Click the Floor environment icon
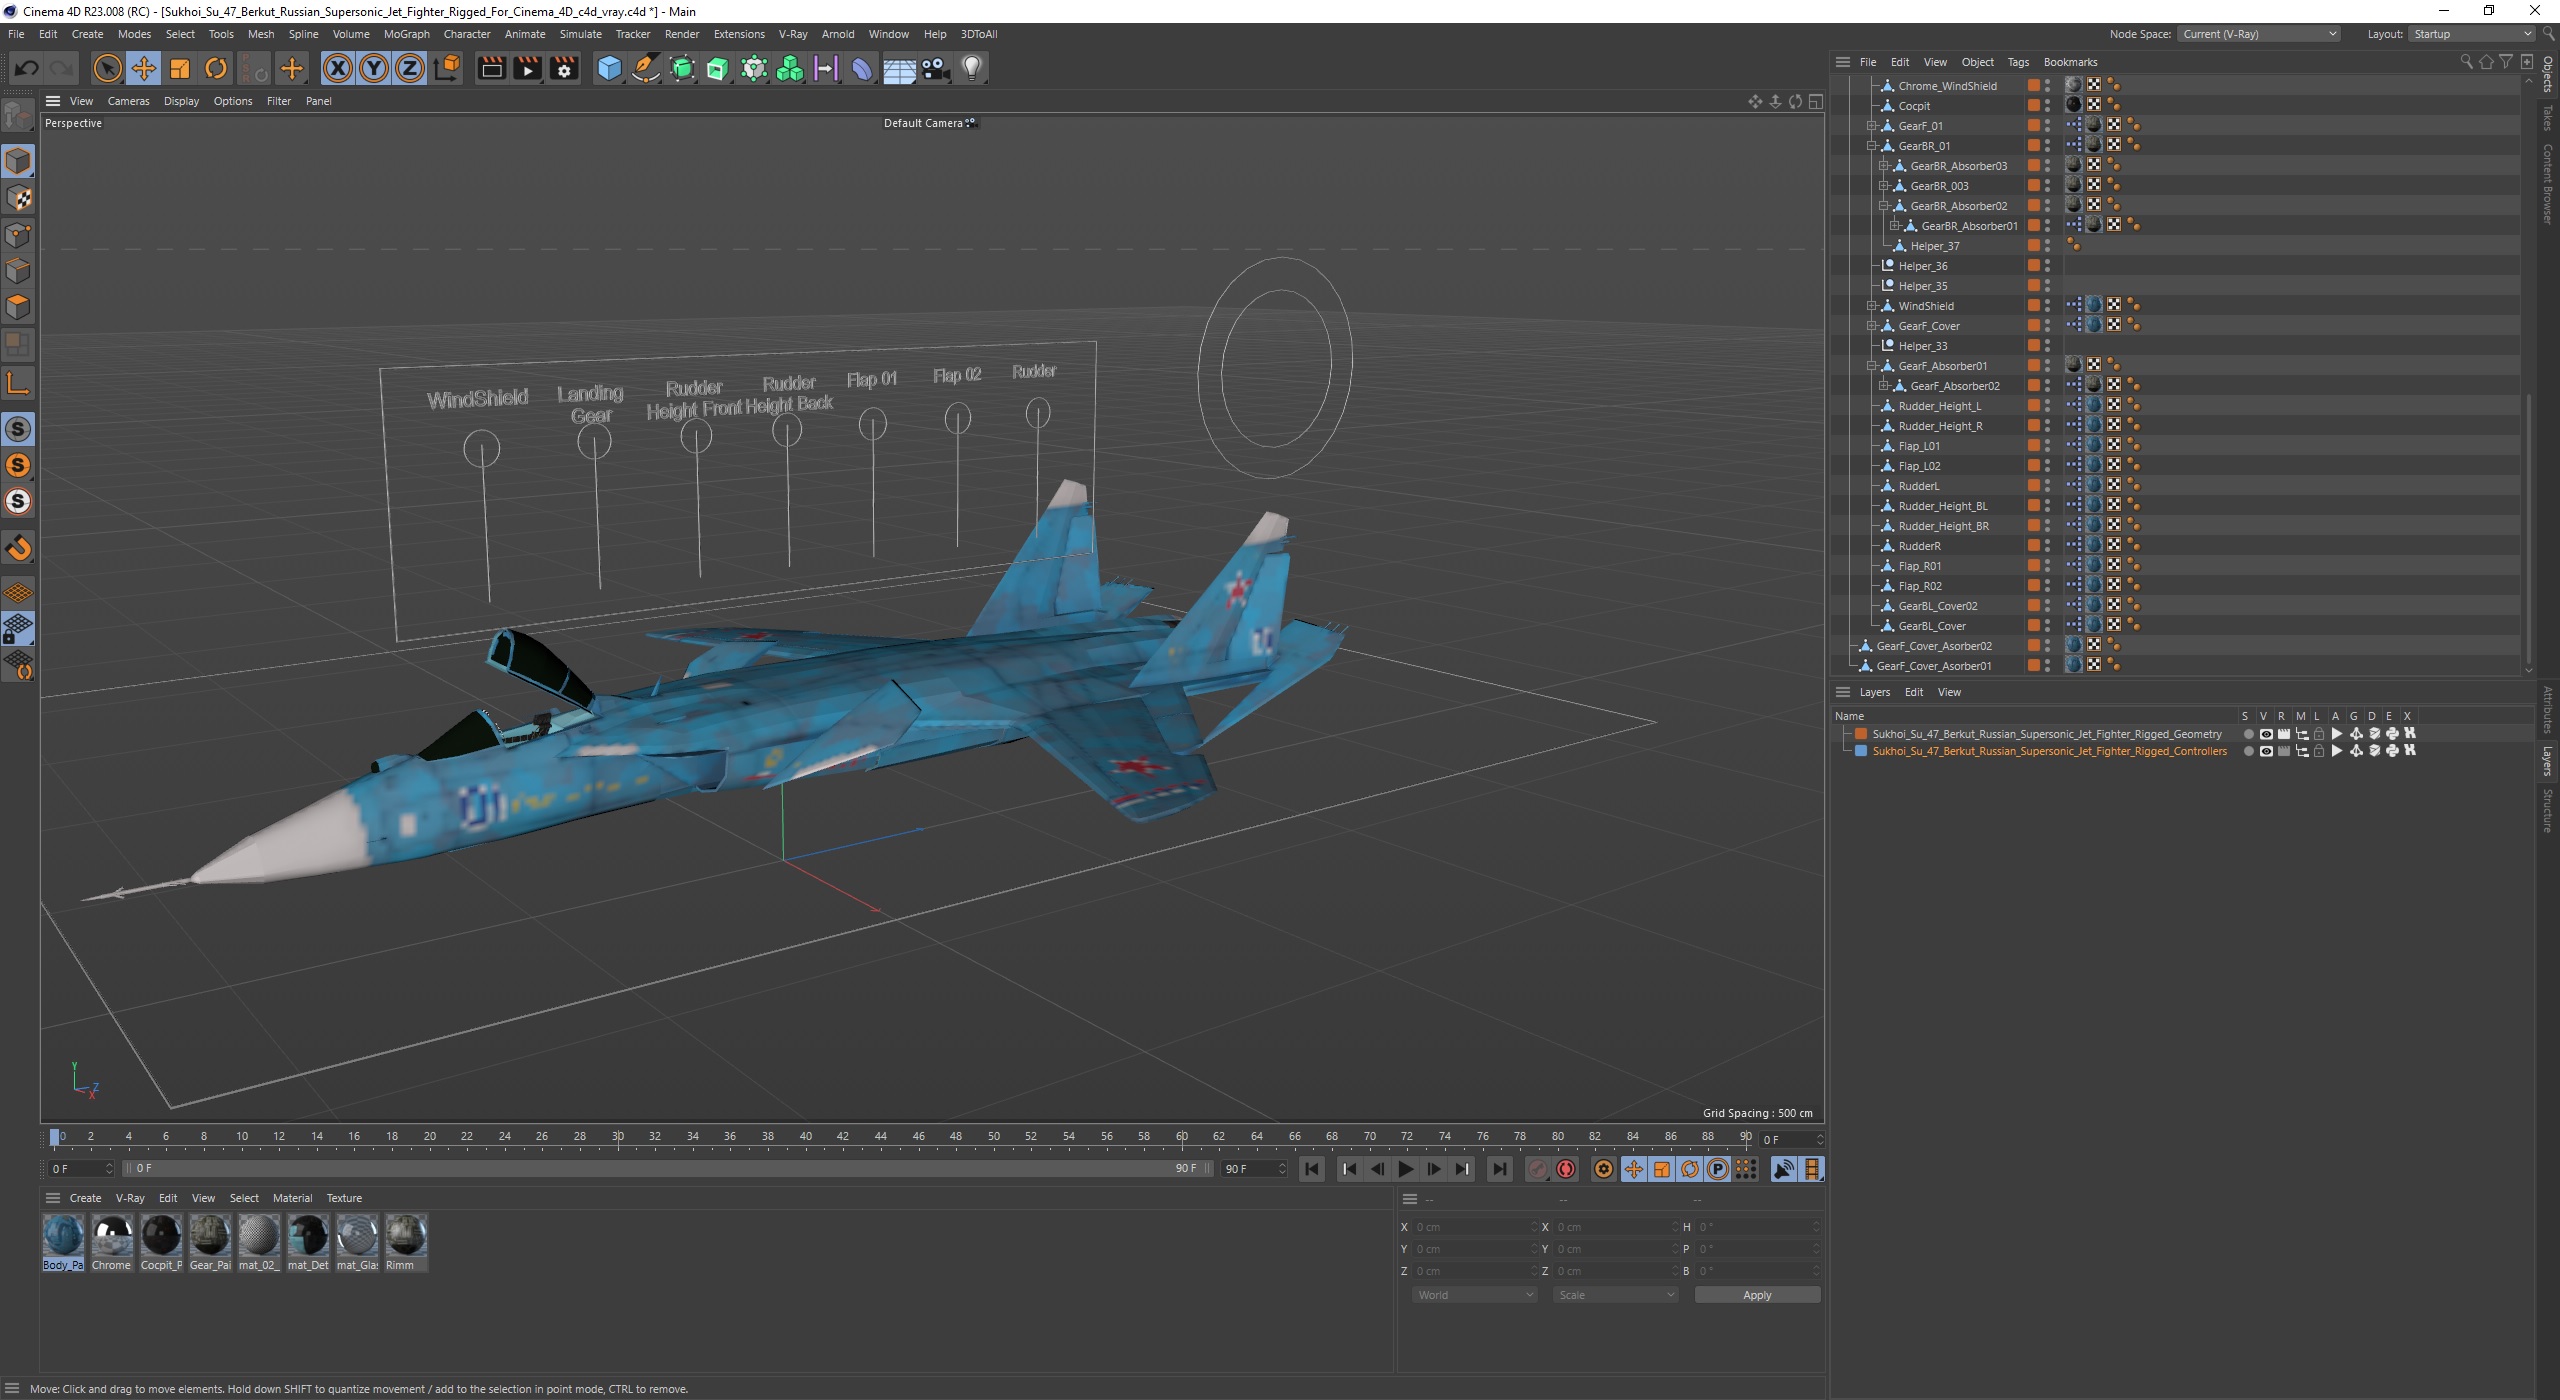Viewport: 2560px width, 1400px height. pos(899,68)
